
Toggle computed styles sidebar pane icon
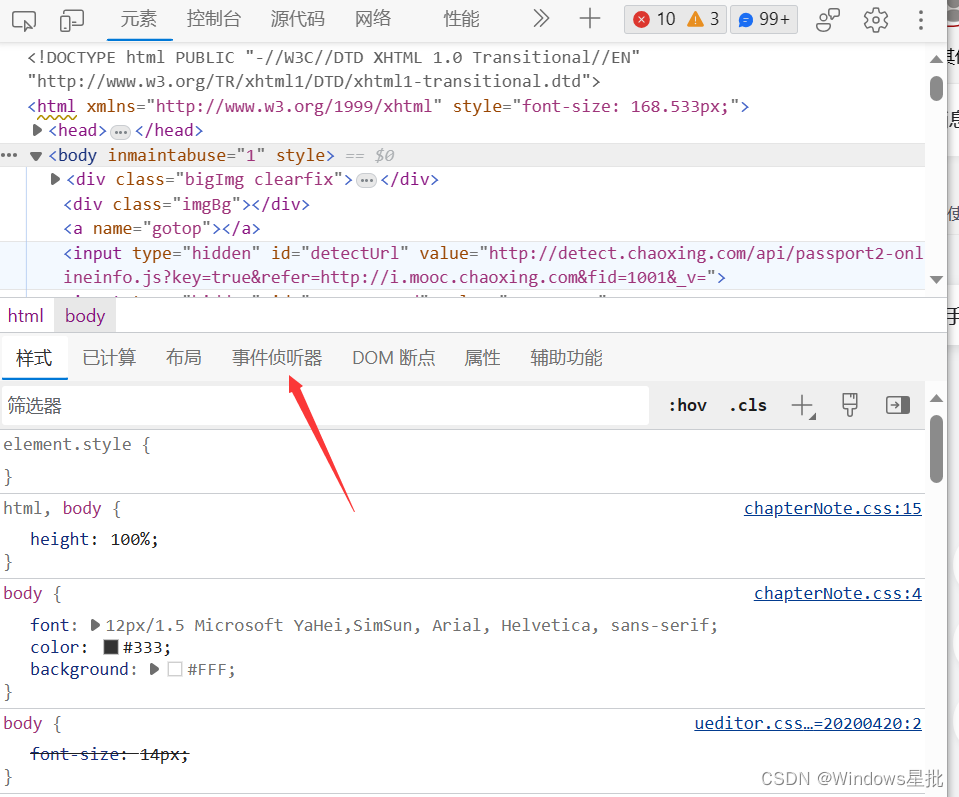point(897,405)
